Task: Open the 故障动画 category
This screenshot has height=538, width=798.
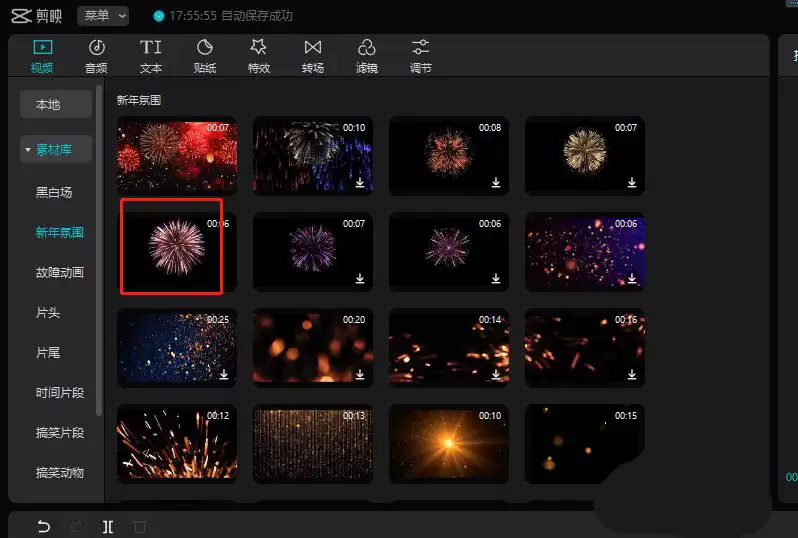Action: pyautogui.click(x=60, y=272)
